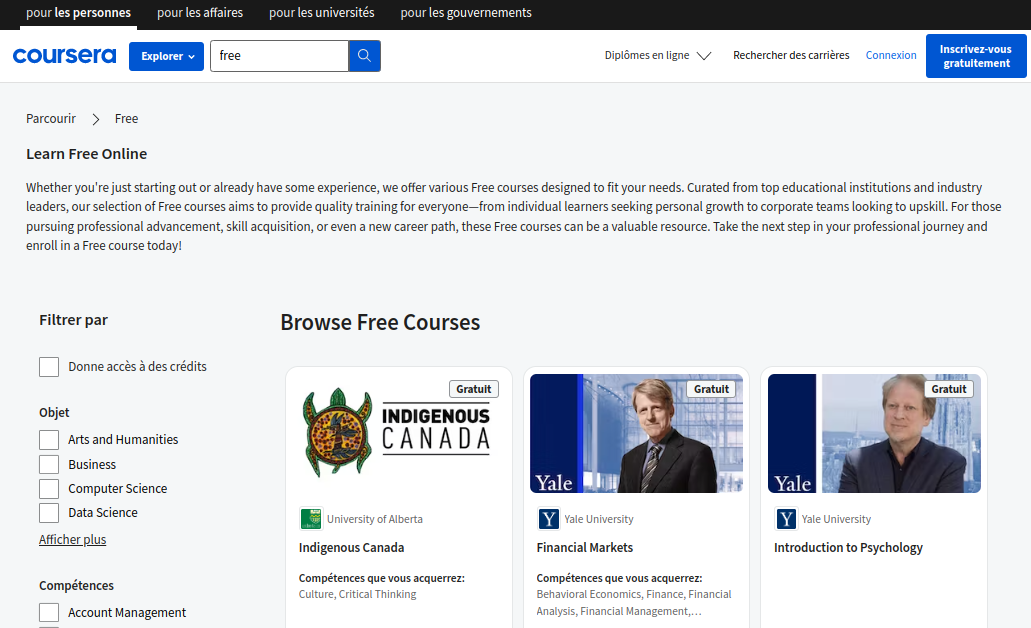Click Gratuit badge on Indigenous Canada card
This screenshot has width=1031, height=628.
473,389
